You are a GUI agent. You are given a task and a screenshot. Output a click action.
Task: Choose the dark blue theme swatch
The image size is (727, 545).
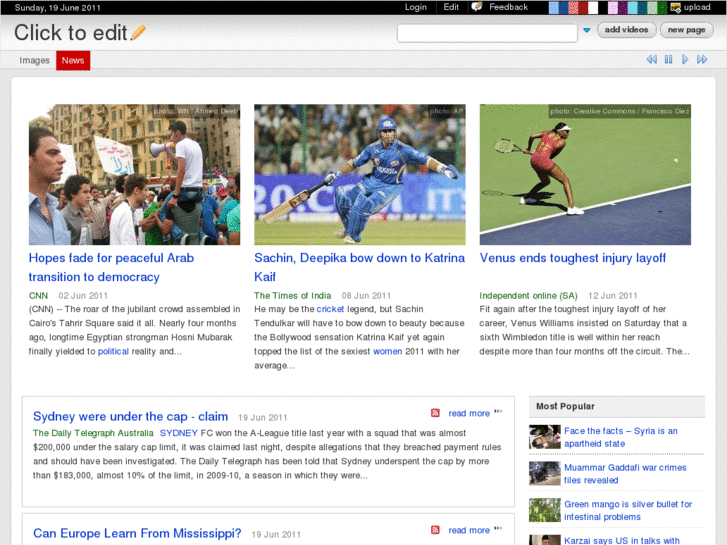click(x=563, y=7)
